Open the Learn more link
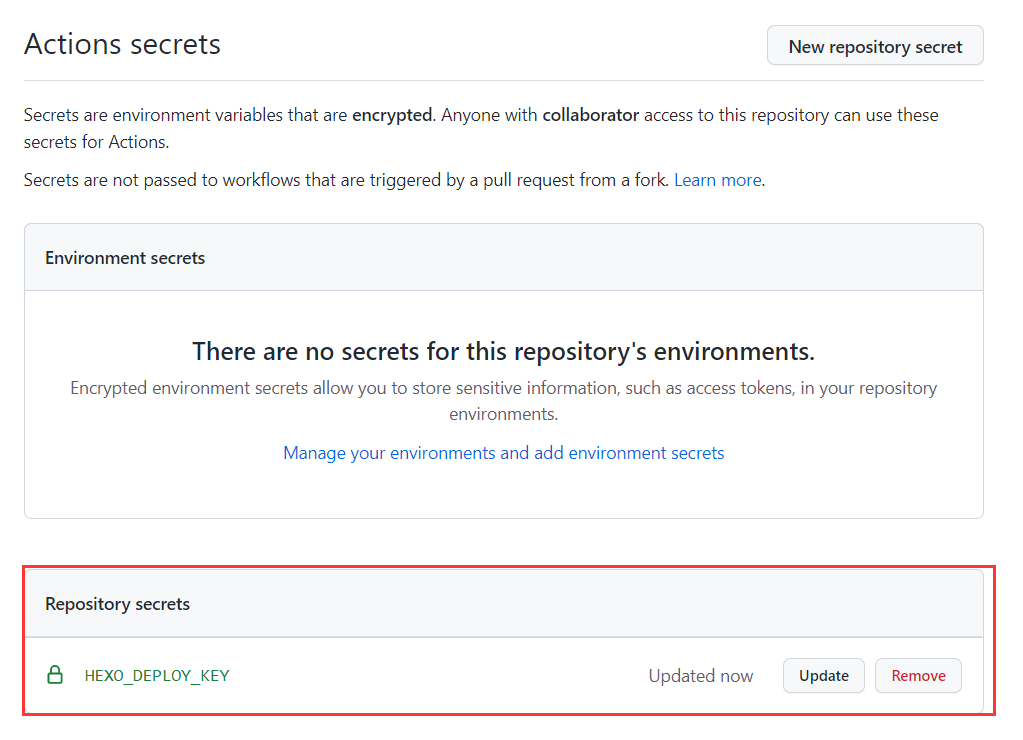1023x740 pixels. [717, 180]
